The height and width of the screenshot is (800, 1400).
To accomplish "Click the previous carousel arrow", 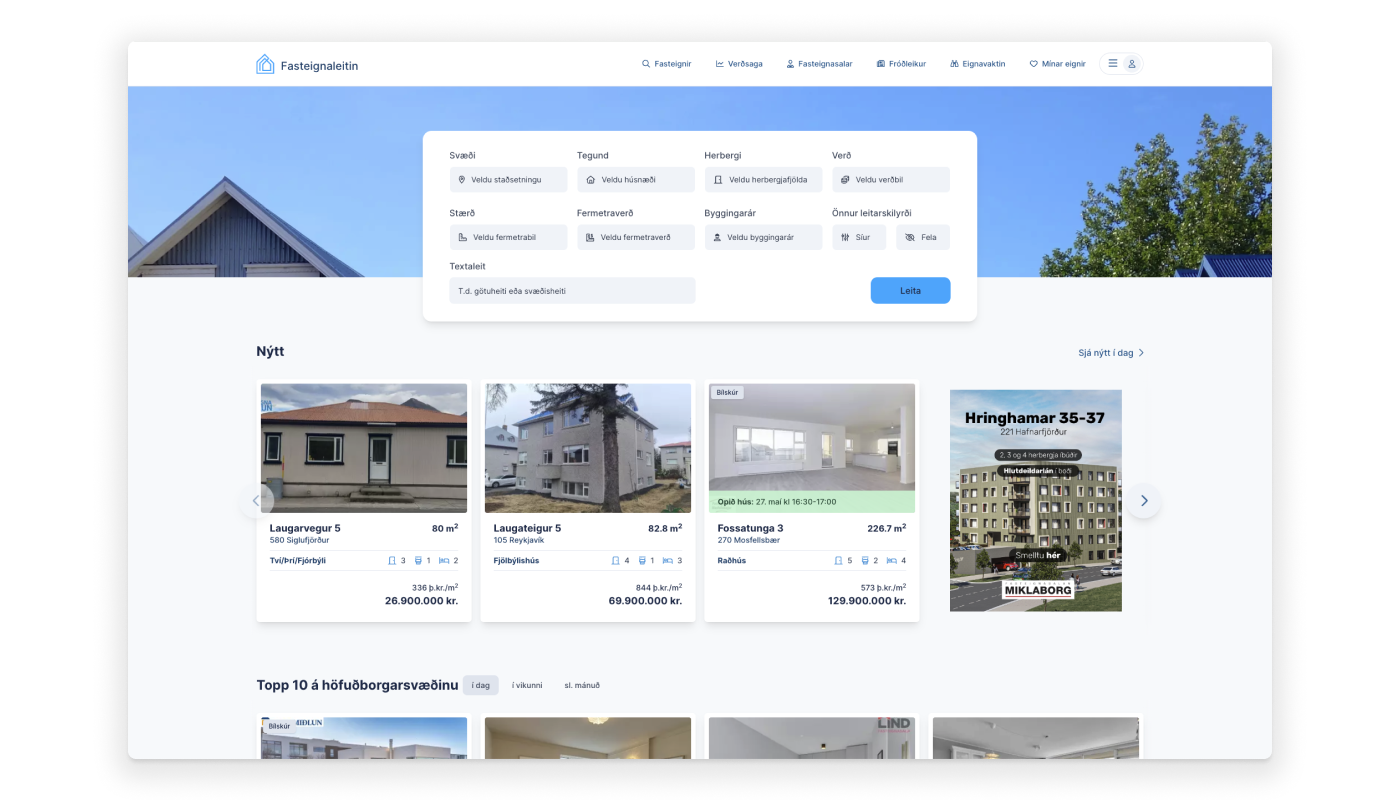I will click(x=256, y=500).
